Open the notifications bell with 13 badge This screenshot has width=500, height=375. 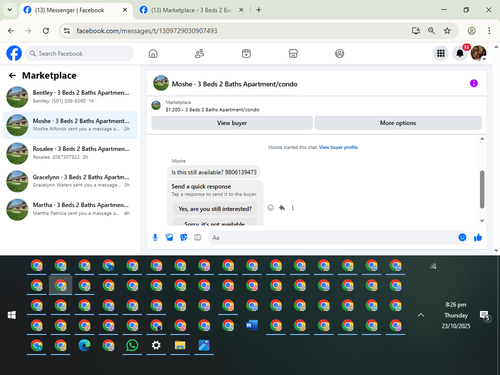(x=460, y=53)
